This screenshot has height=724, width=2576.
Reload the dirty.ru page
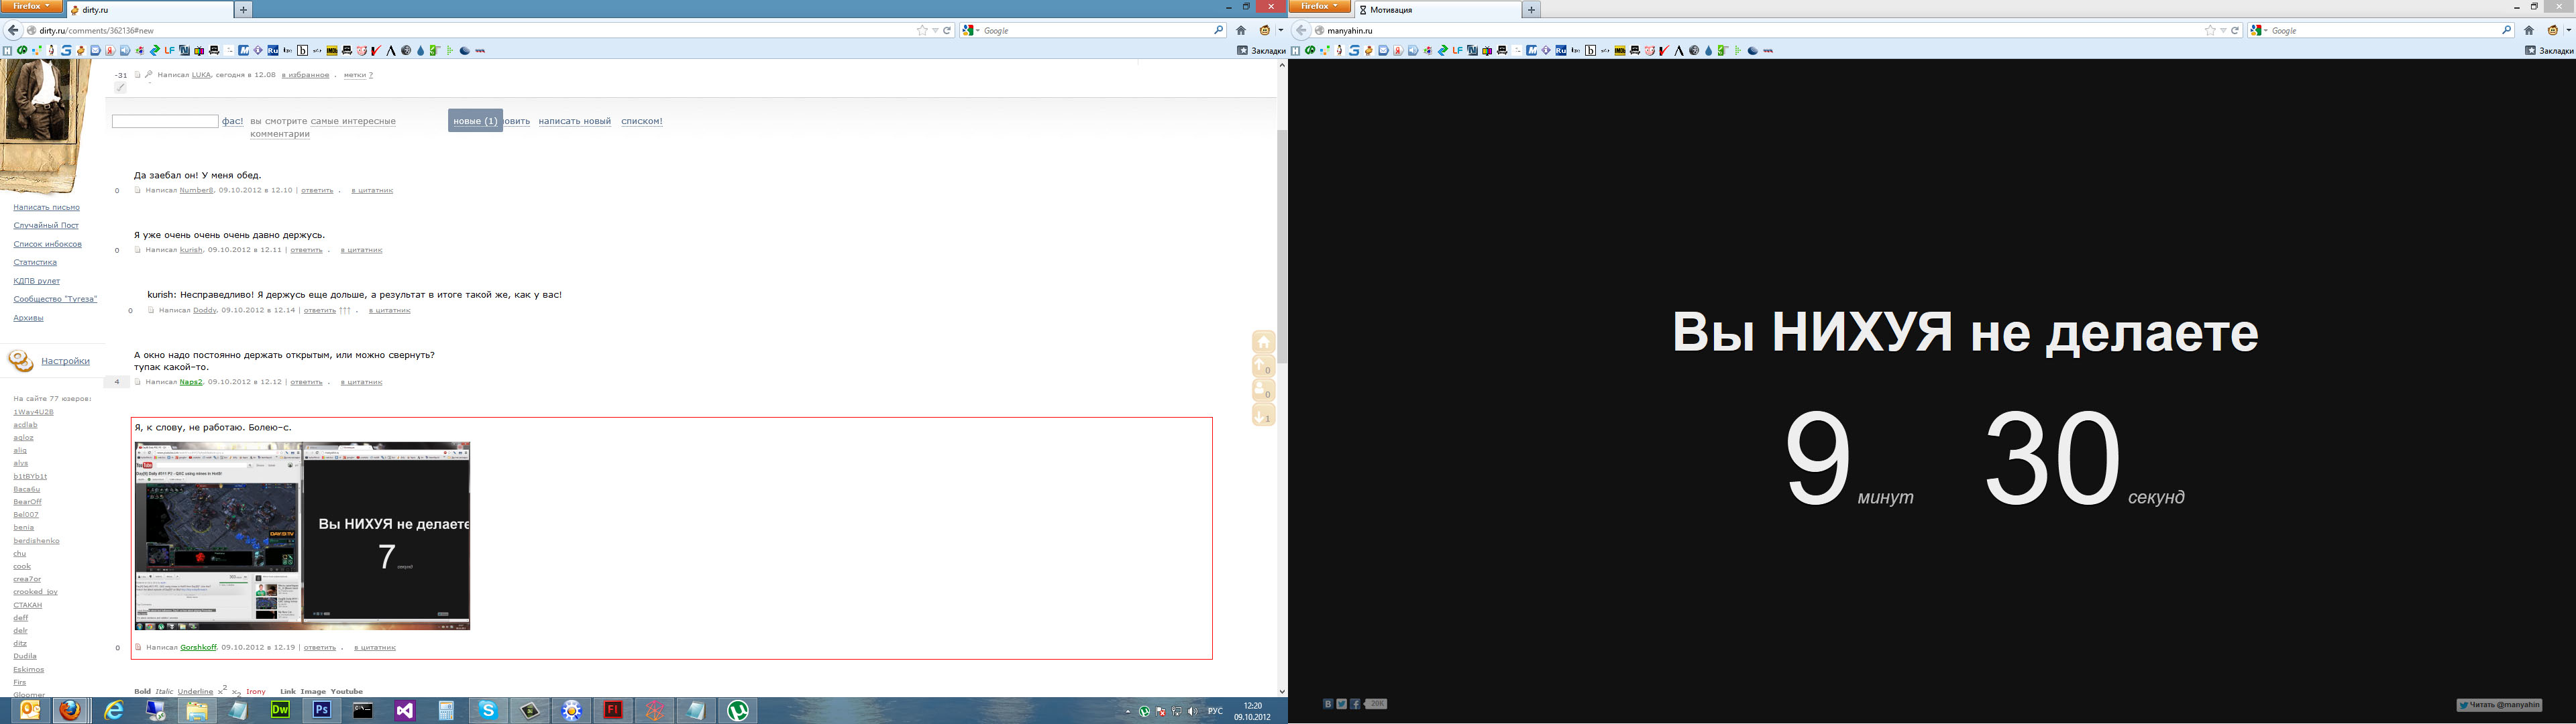[947, 30]
